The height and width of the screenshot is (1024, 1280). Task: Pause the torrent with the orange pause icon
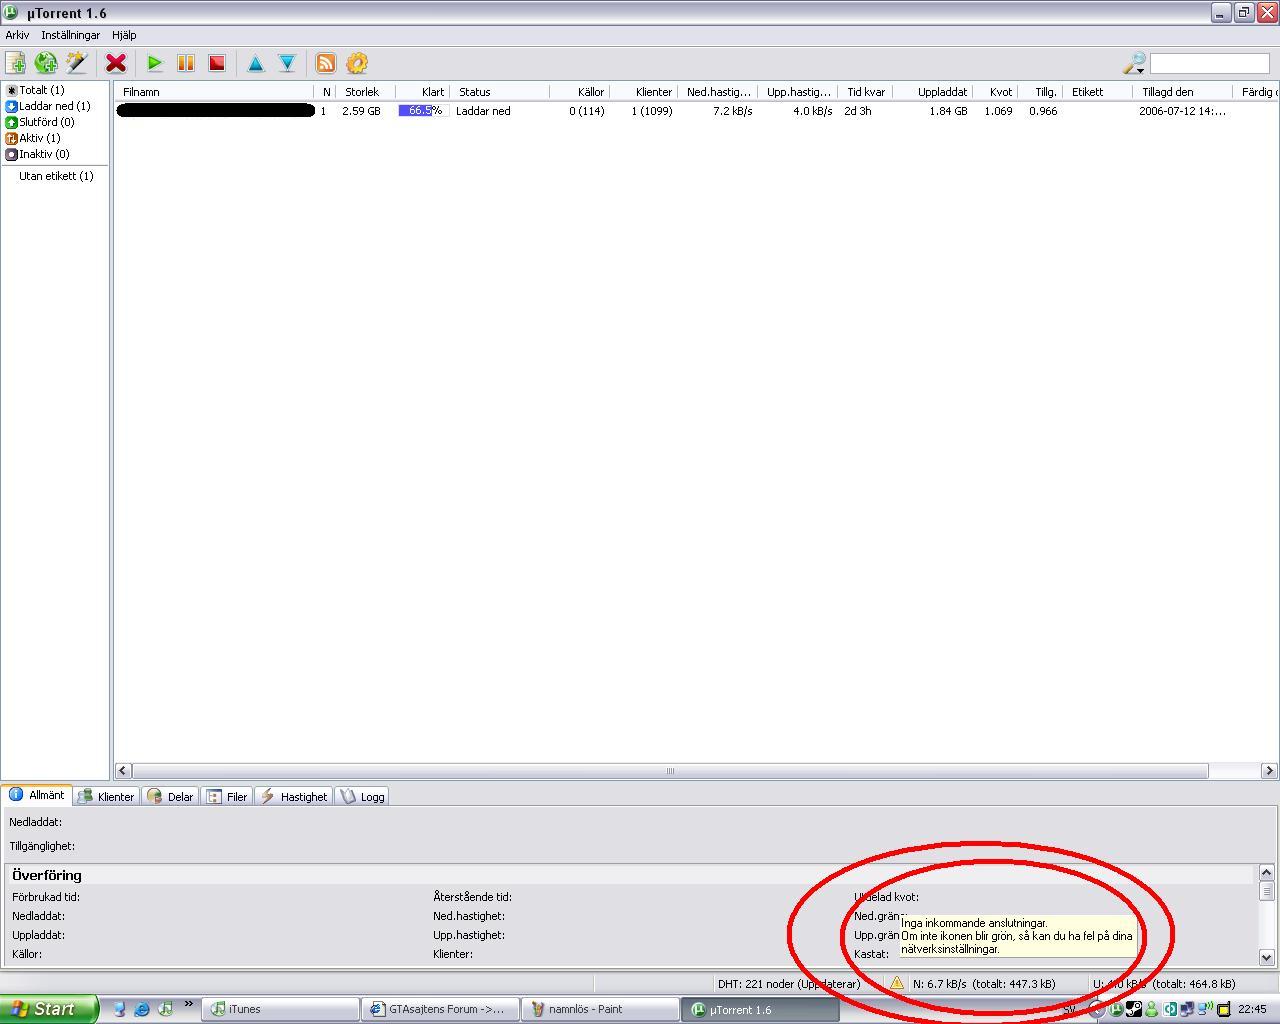(186, 63)
